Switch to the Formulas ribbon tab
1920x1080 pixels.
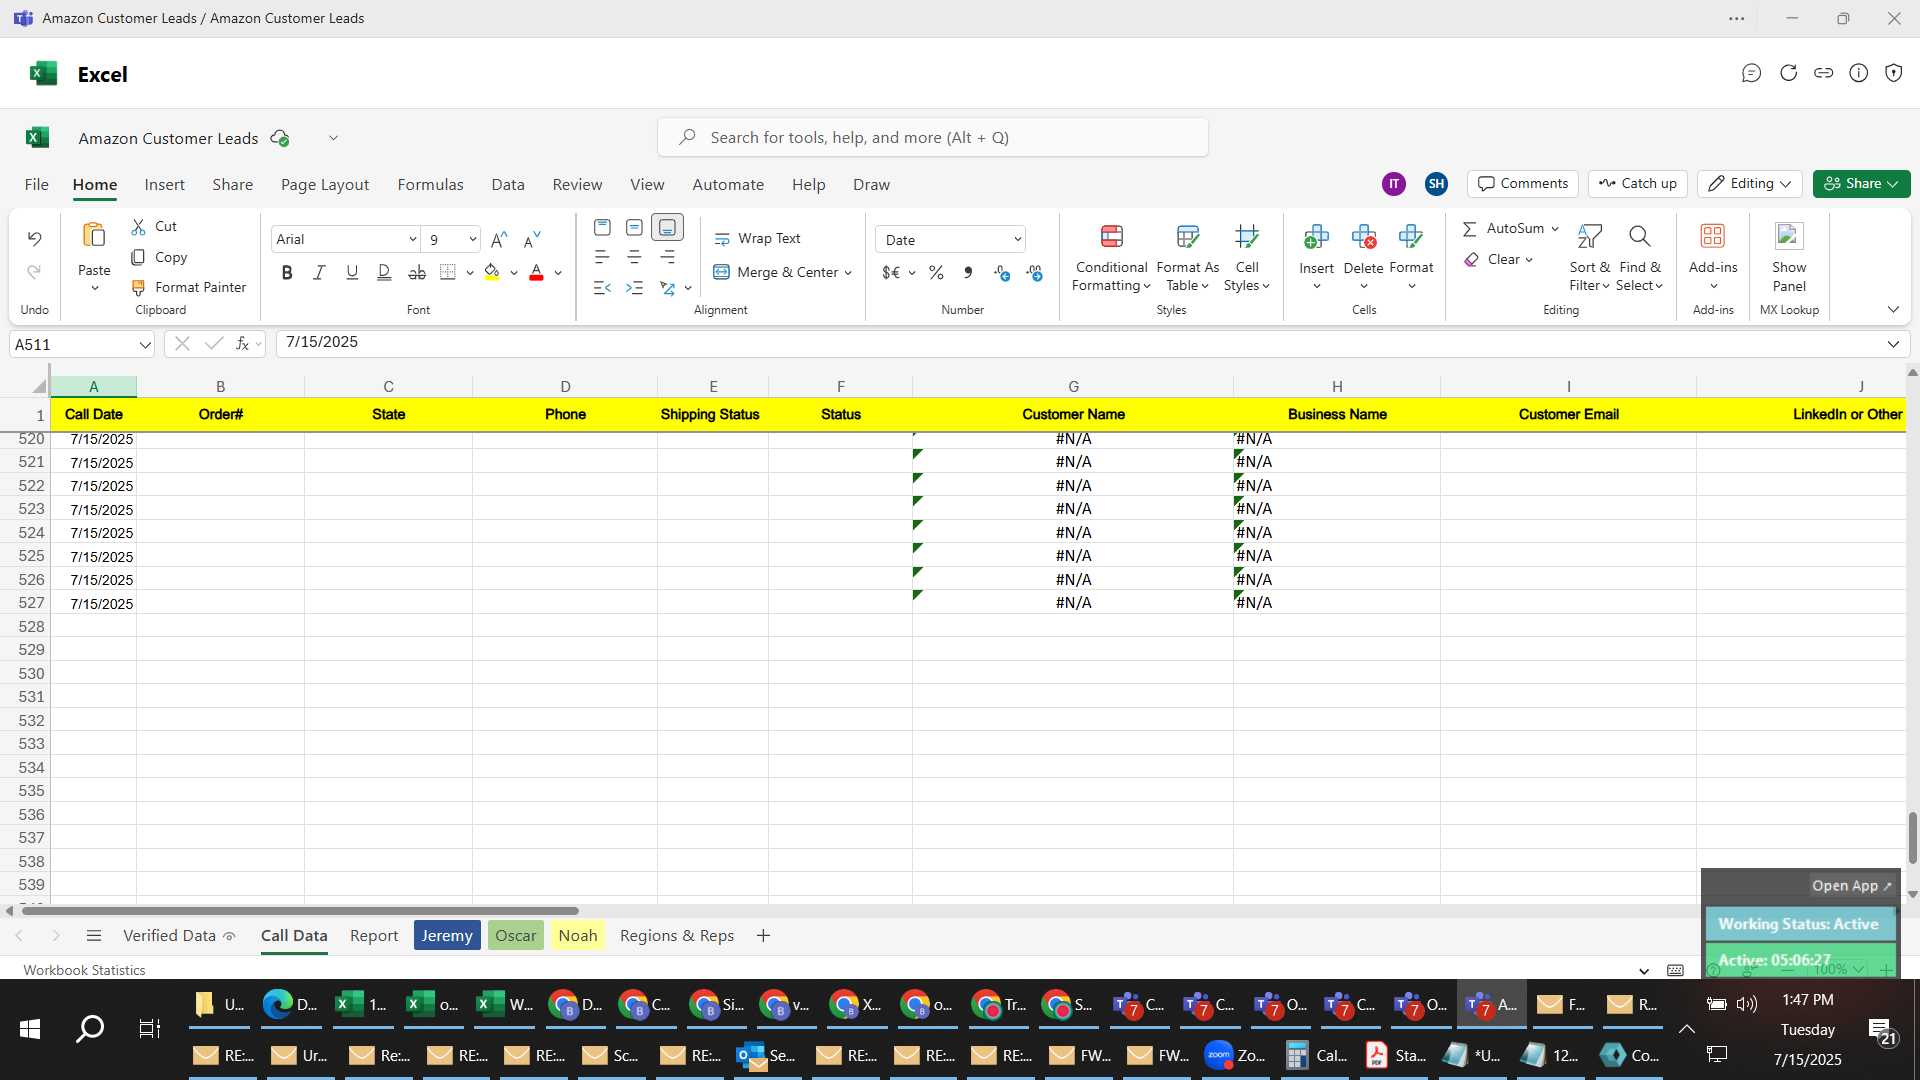(430, 184)
